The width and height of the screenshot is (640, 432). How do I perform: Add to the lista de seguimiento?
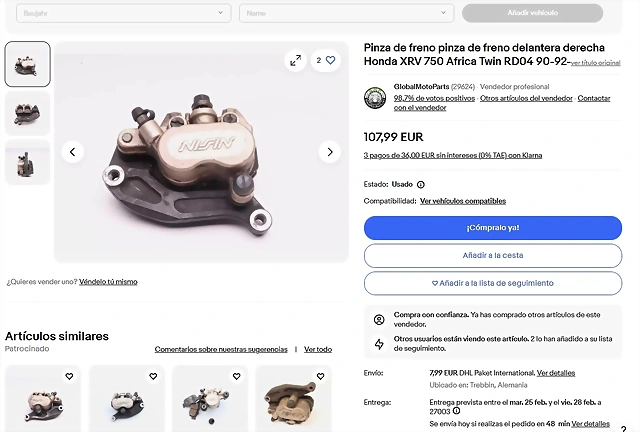coord(493,283)
